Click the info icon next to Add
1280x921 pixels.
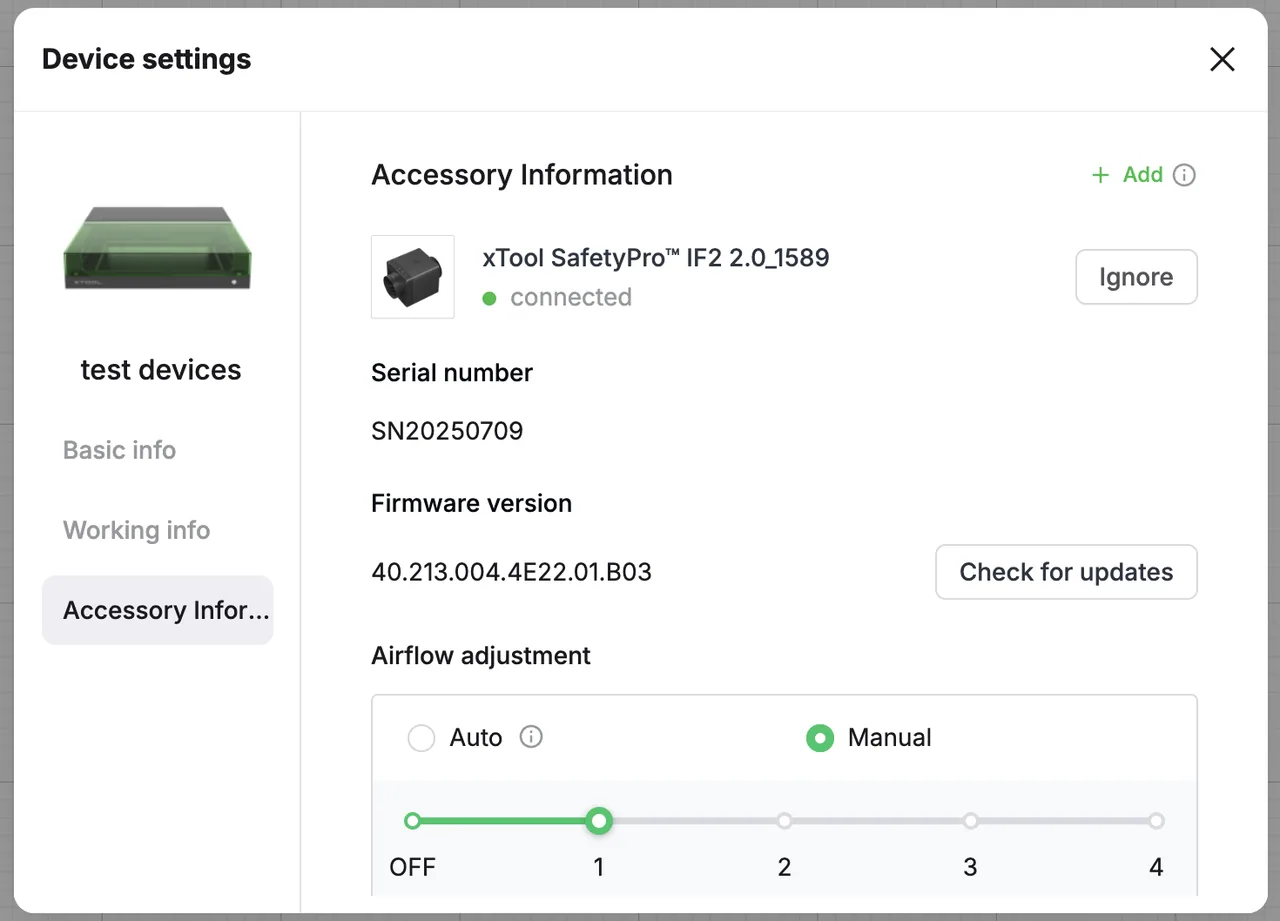(x=1184, y=175)
